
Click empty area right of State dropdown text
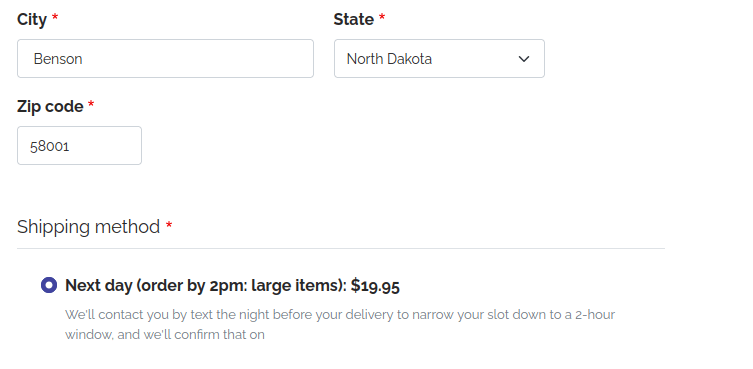pyautogui.click(x=473, y=59)
